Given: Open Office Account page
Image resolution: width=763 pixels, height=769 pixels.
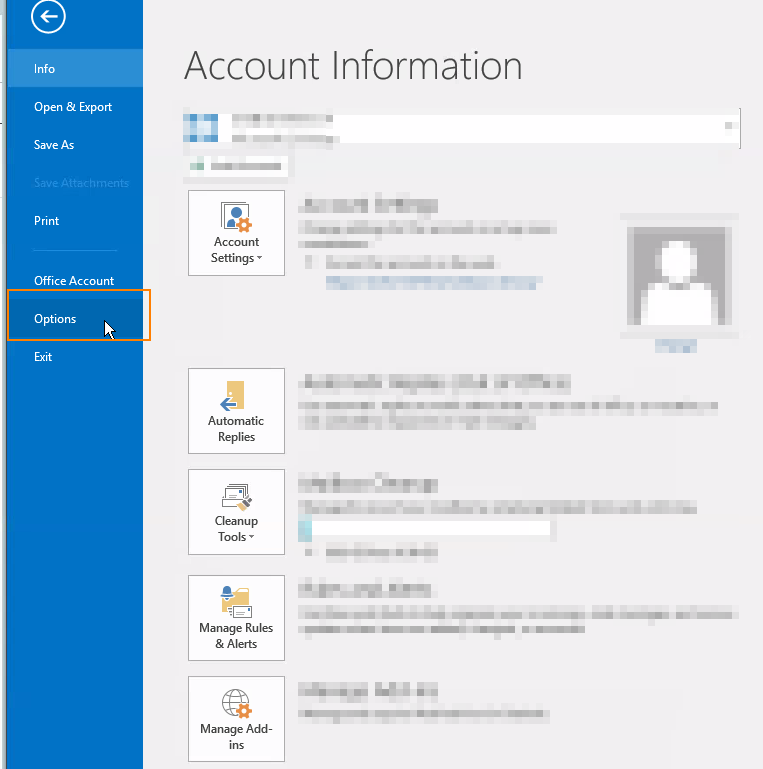Looking at the screenshot, I should pyautogui.click(x=75, y=281).
